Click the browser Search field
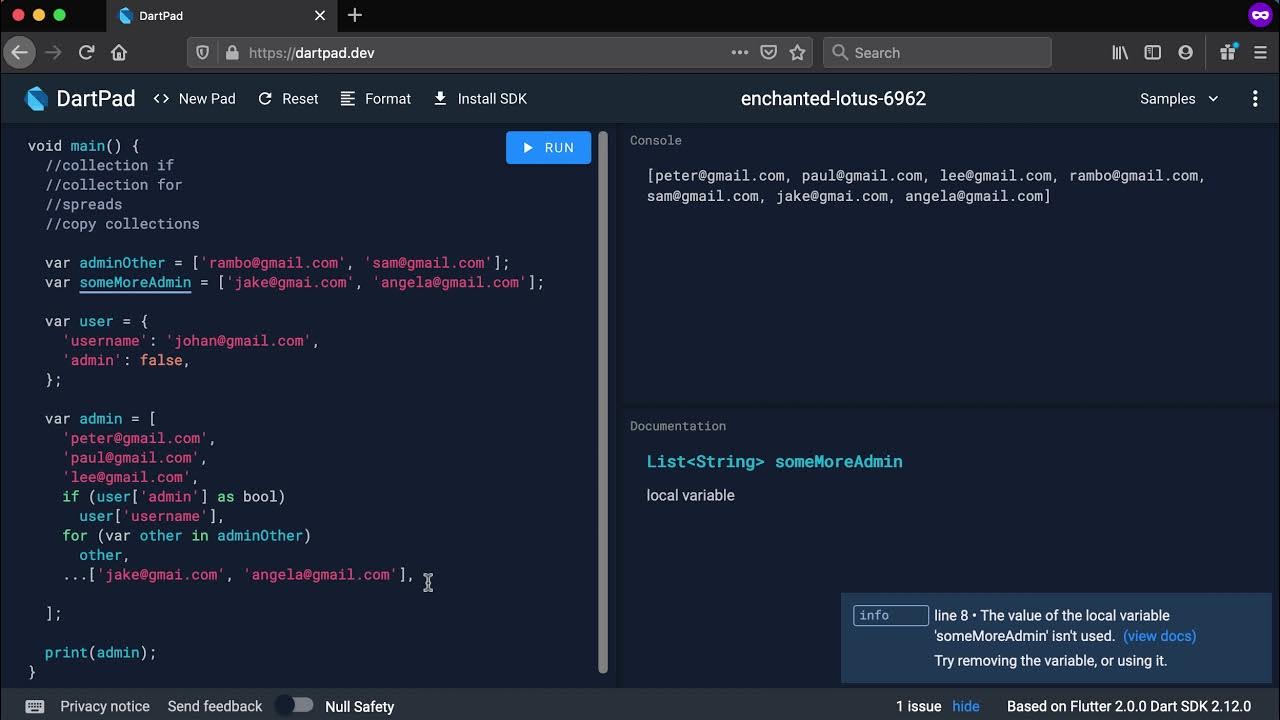 937,52
